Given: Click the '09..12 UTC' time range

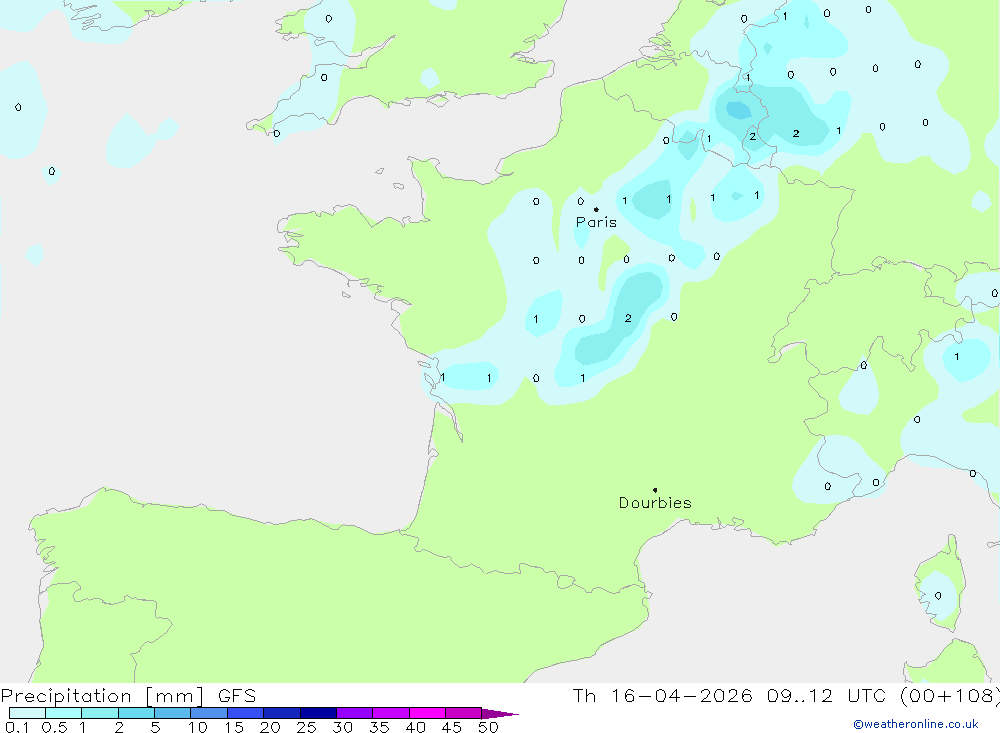Looking at the screenshot, I should (x=827, y=696).
